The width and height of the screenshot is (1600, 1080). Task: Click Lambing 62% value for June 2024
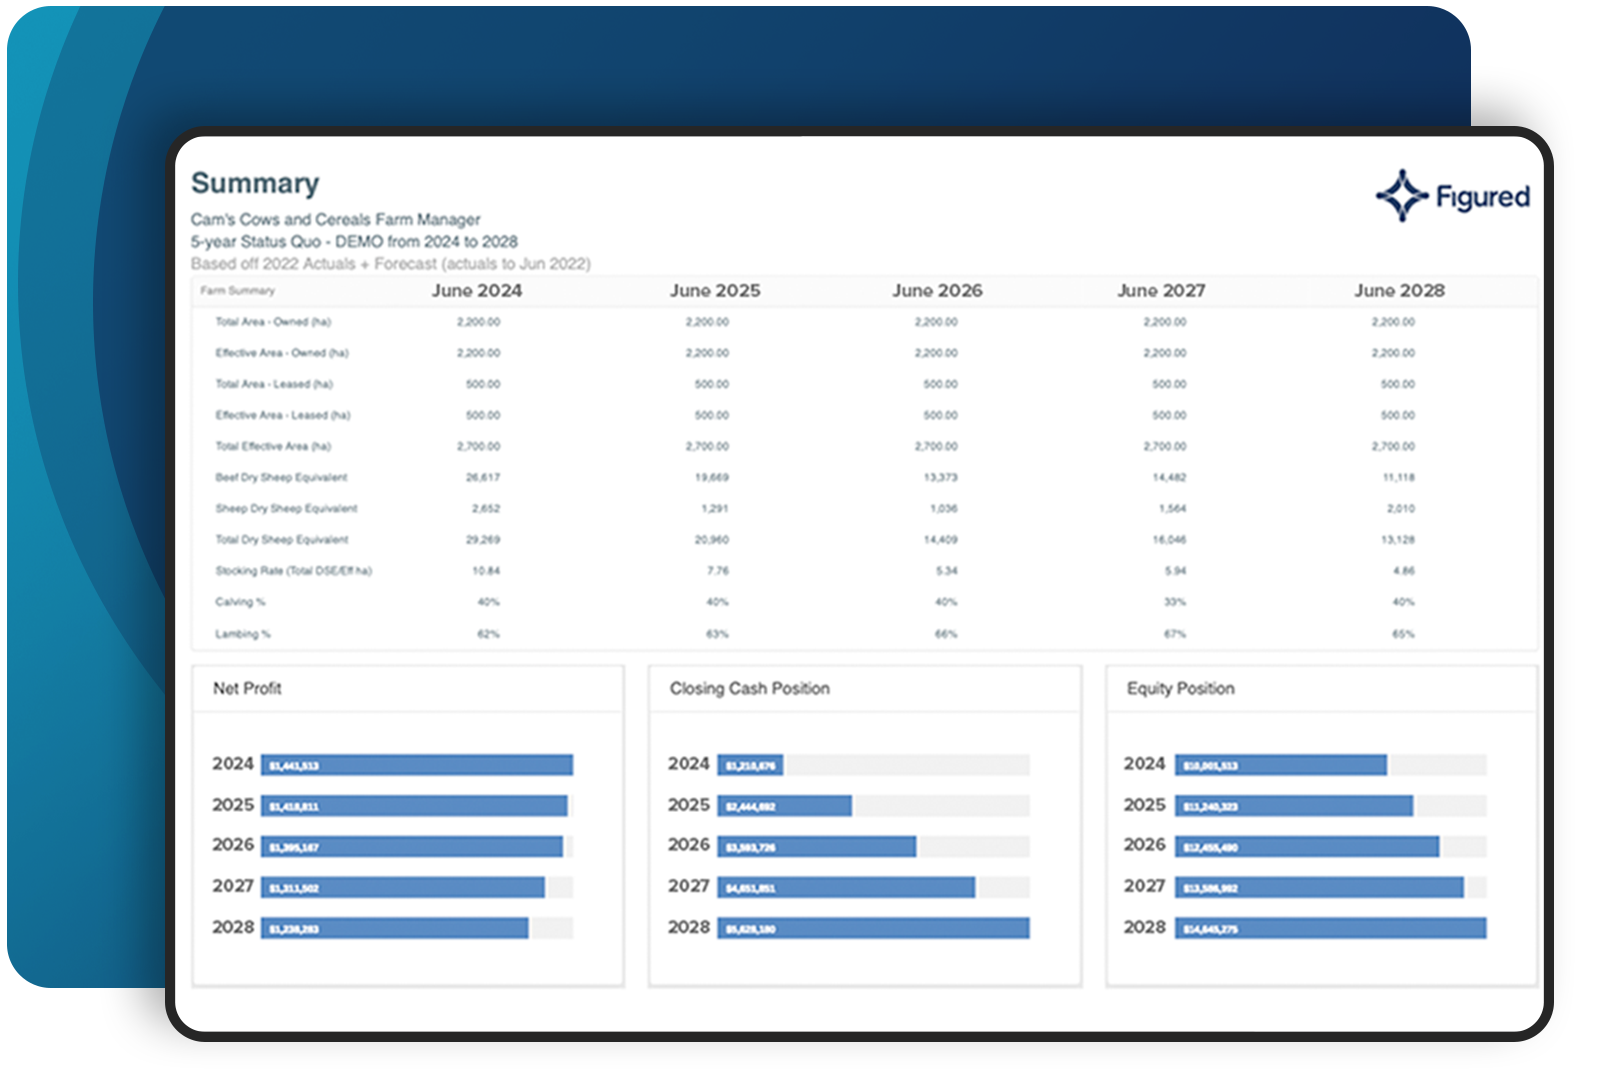pyautogui.click(x=489, y=634)
